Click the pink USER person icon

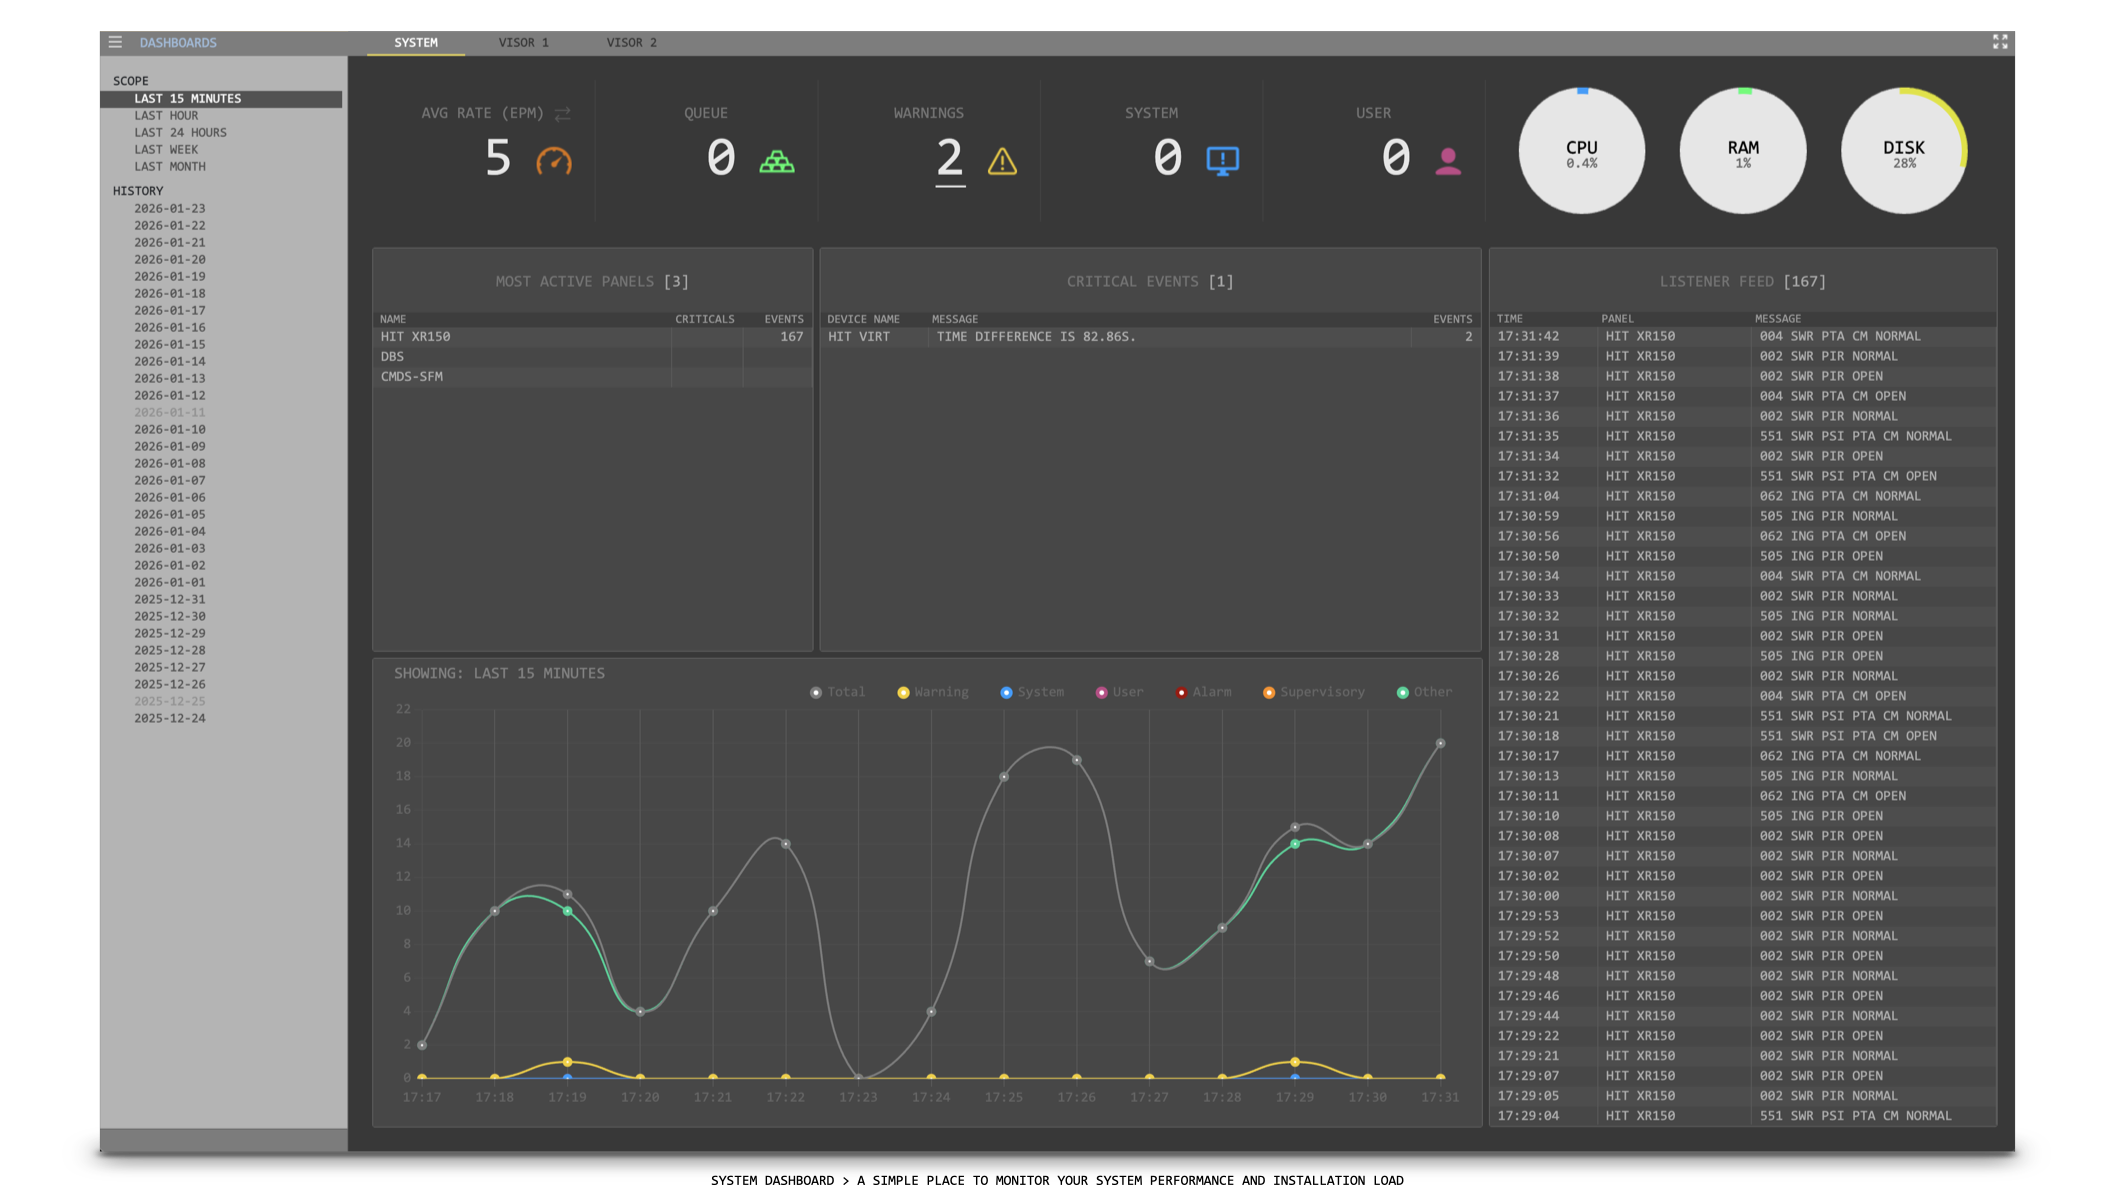(1448, 160)
